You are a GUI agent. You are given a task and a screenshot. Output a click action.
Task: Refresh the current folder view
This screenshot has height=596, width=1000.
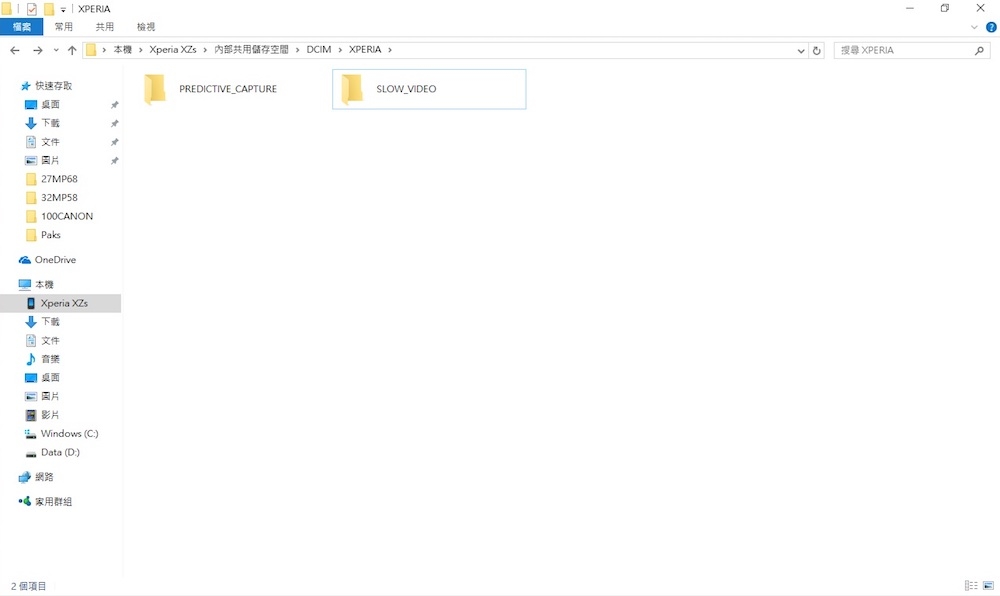(x=816, y=50)
